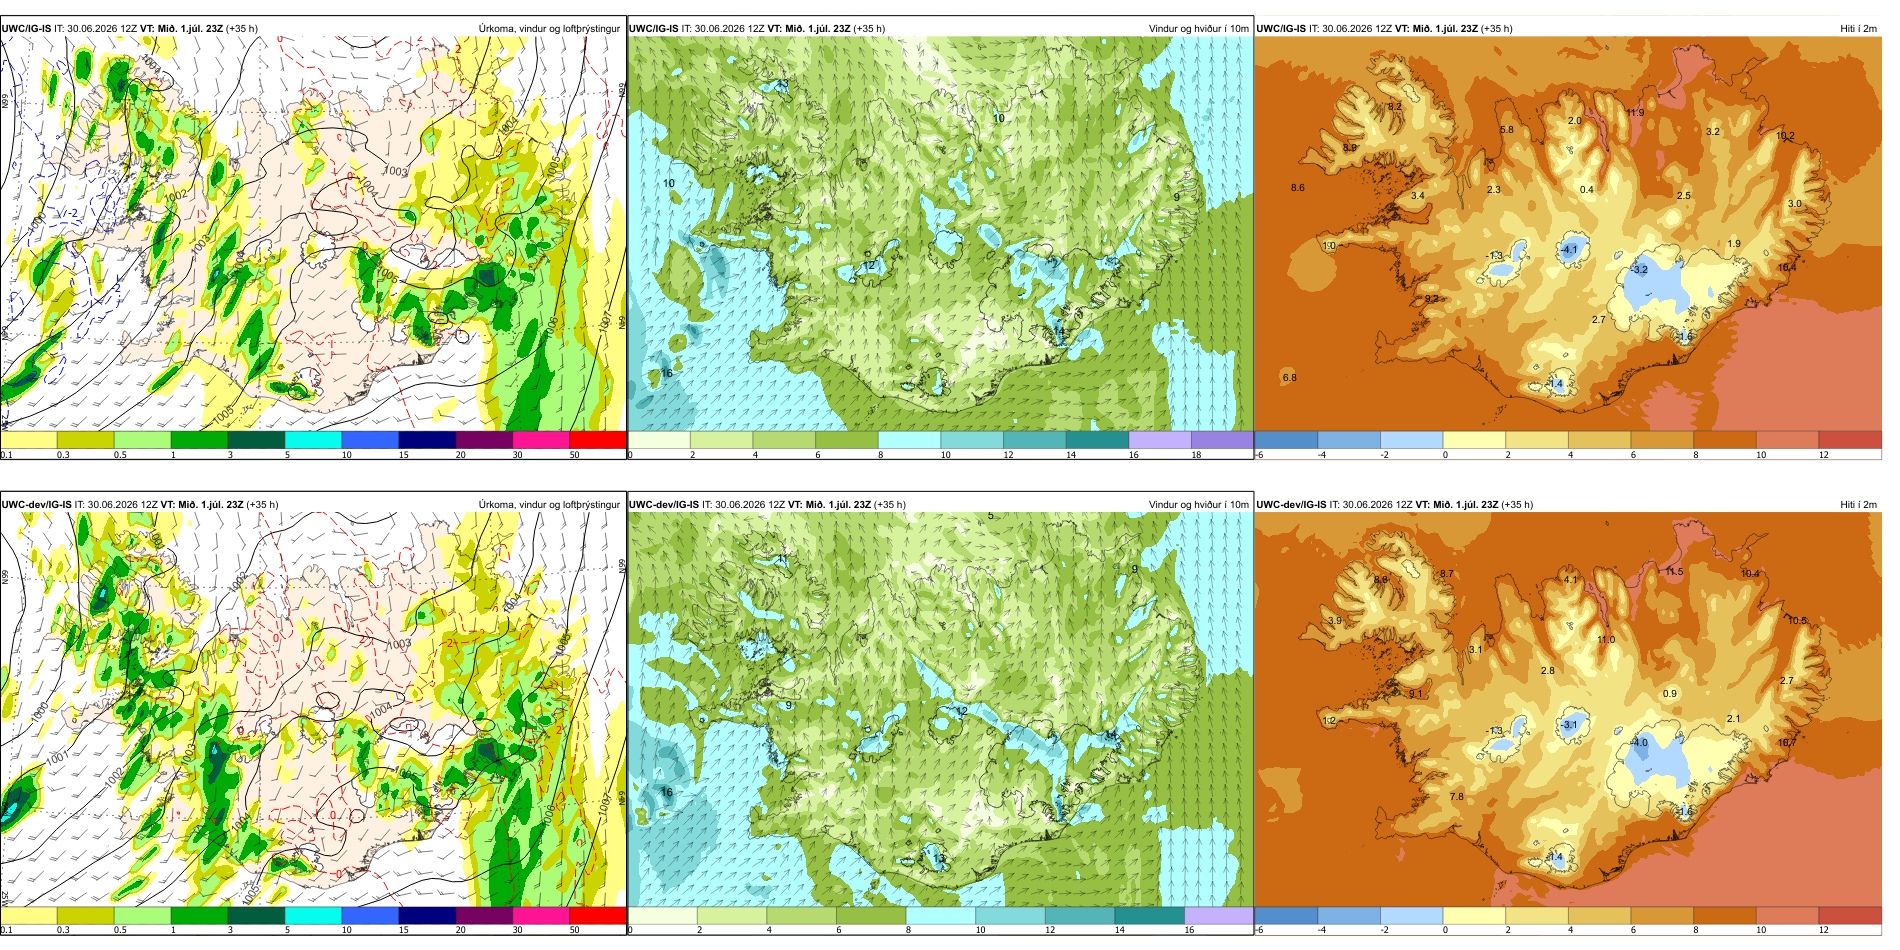Click purple 20–30 swatch in UWC/IG-IS precipitation legend

tap(484, 440)
